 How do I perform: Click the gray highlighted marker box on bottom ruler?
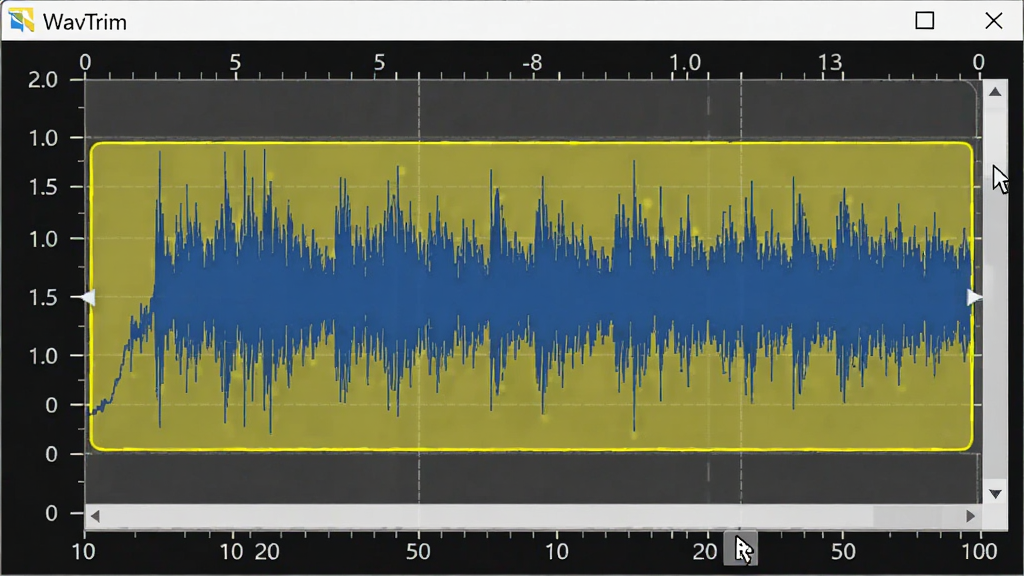pyautogui.click(x=741, y=548)
